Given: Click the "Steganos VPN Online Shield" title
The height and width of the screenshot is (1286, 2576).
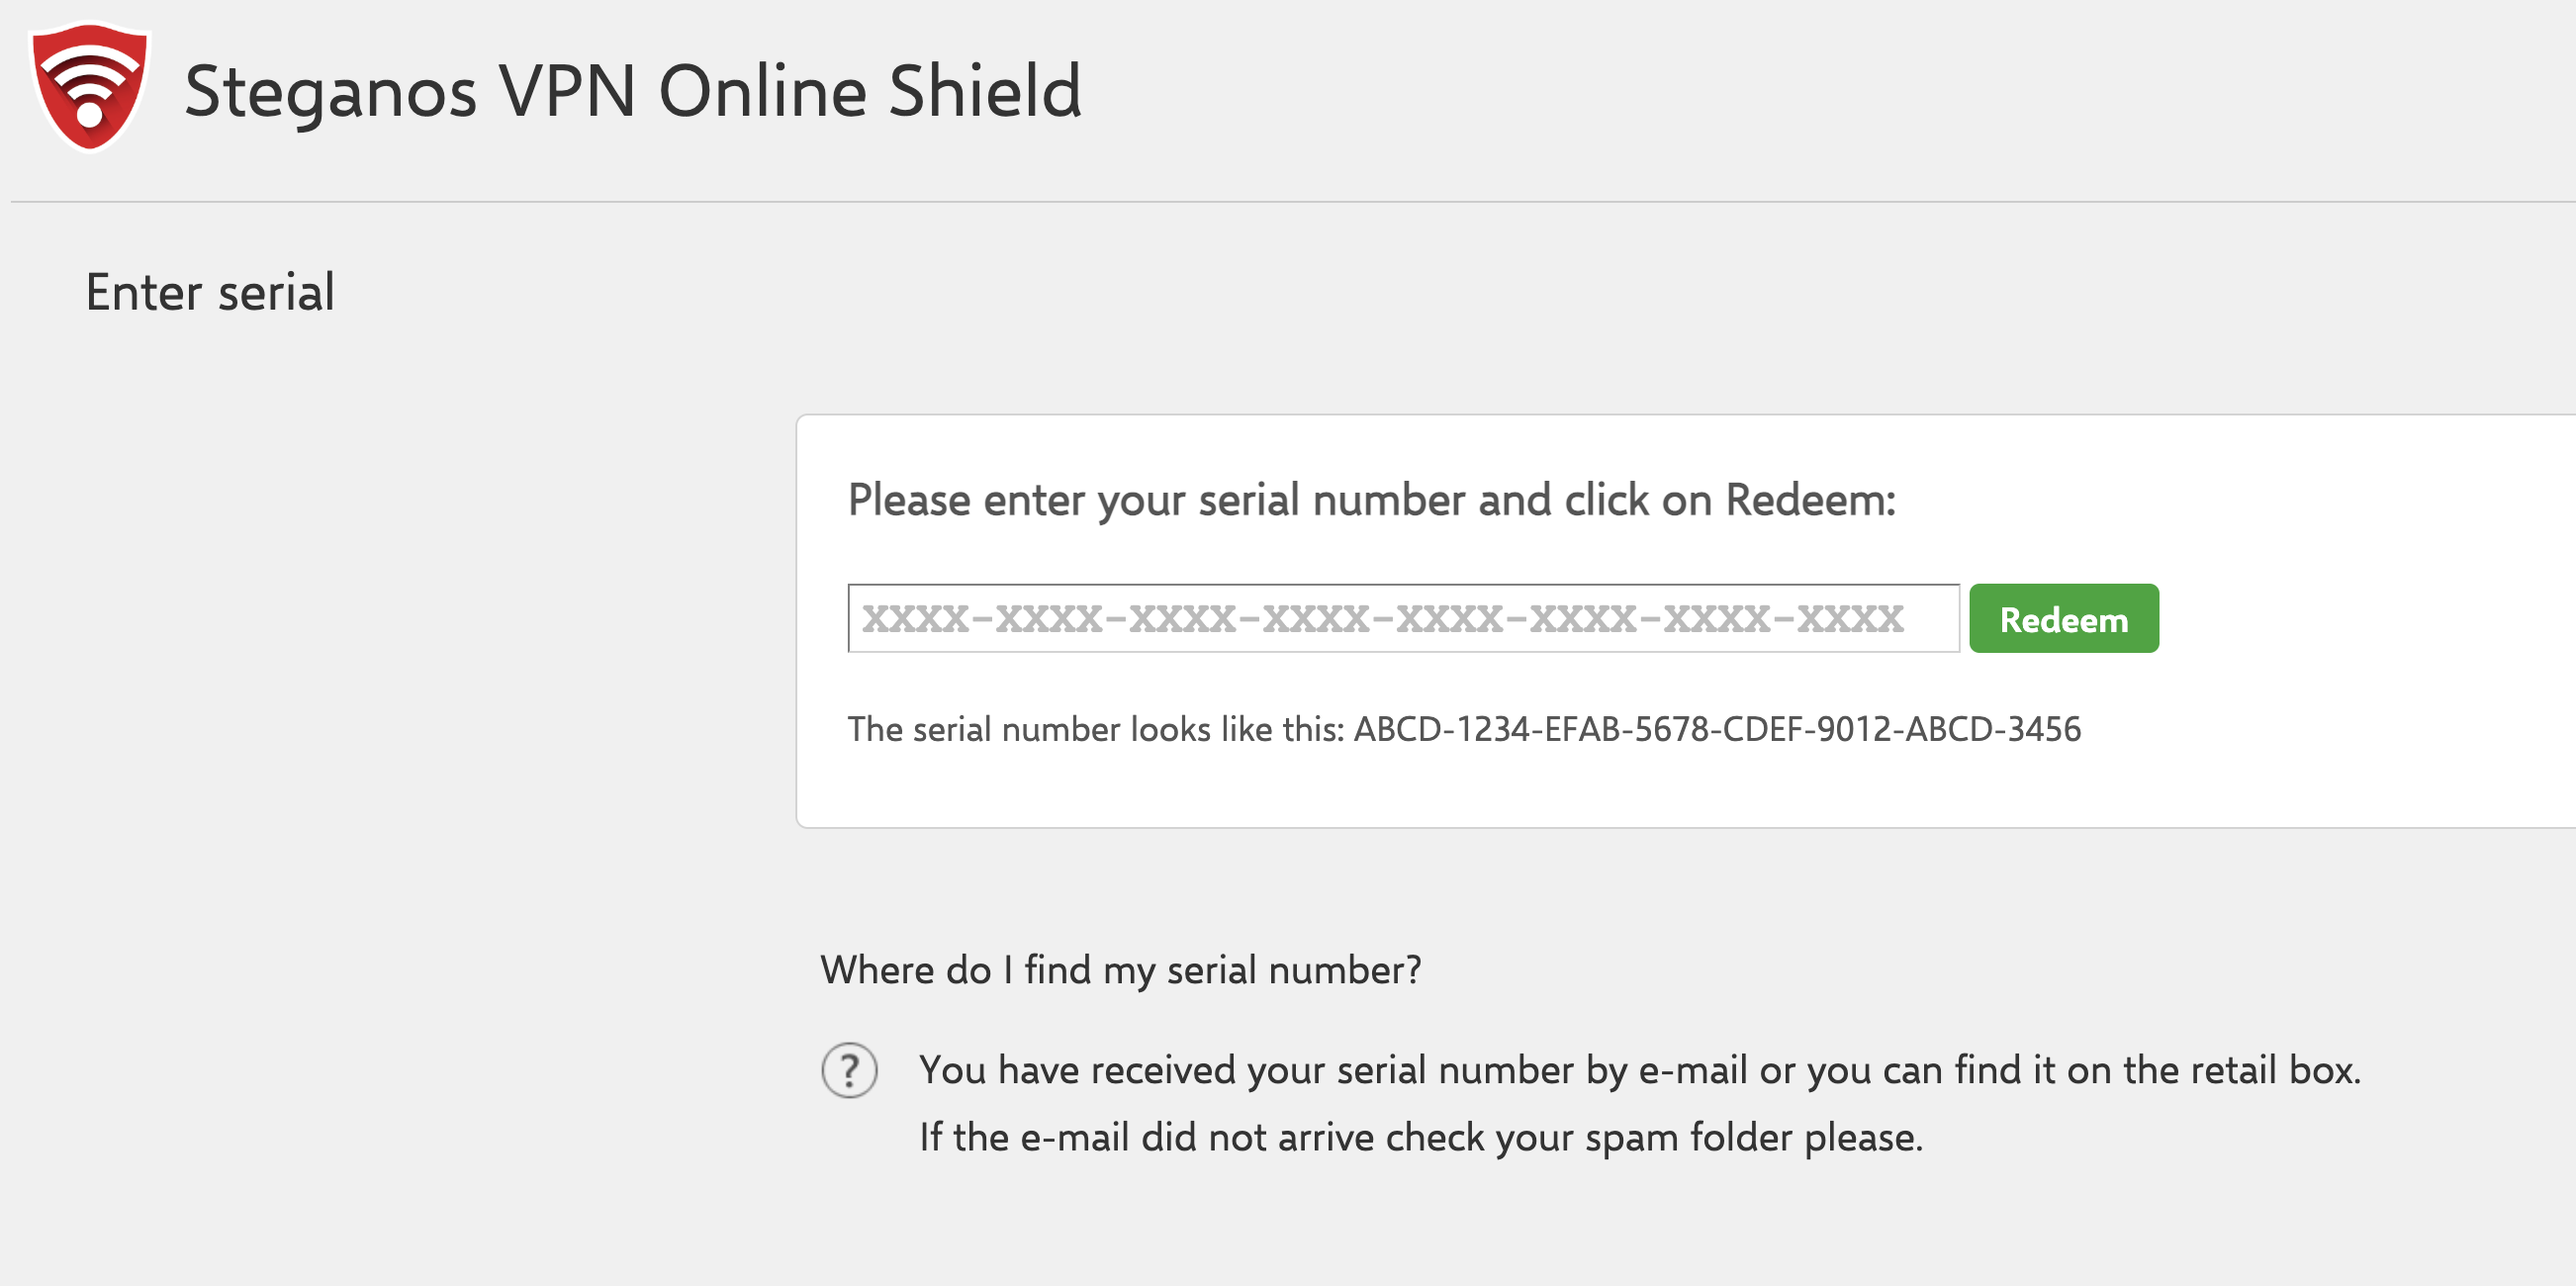Looking at the screenshot, I should click(632, 92).
